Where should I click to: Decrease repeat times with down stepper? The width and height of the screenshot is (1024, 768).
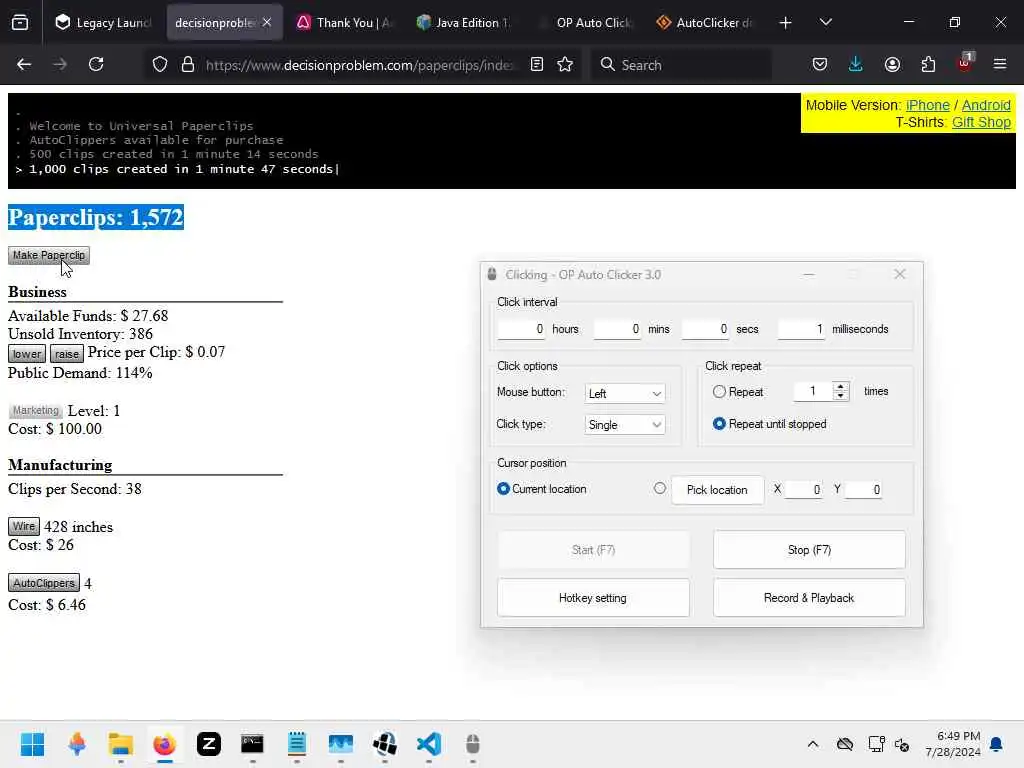tap(840, 396)
